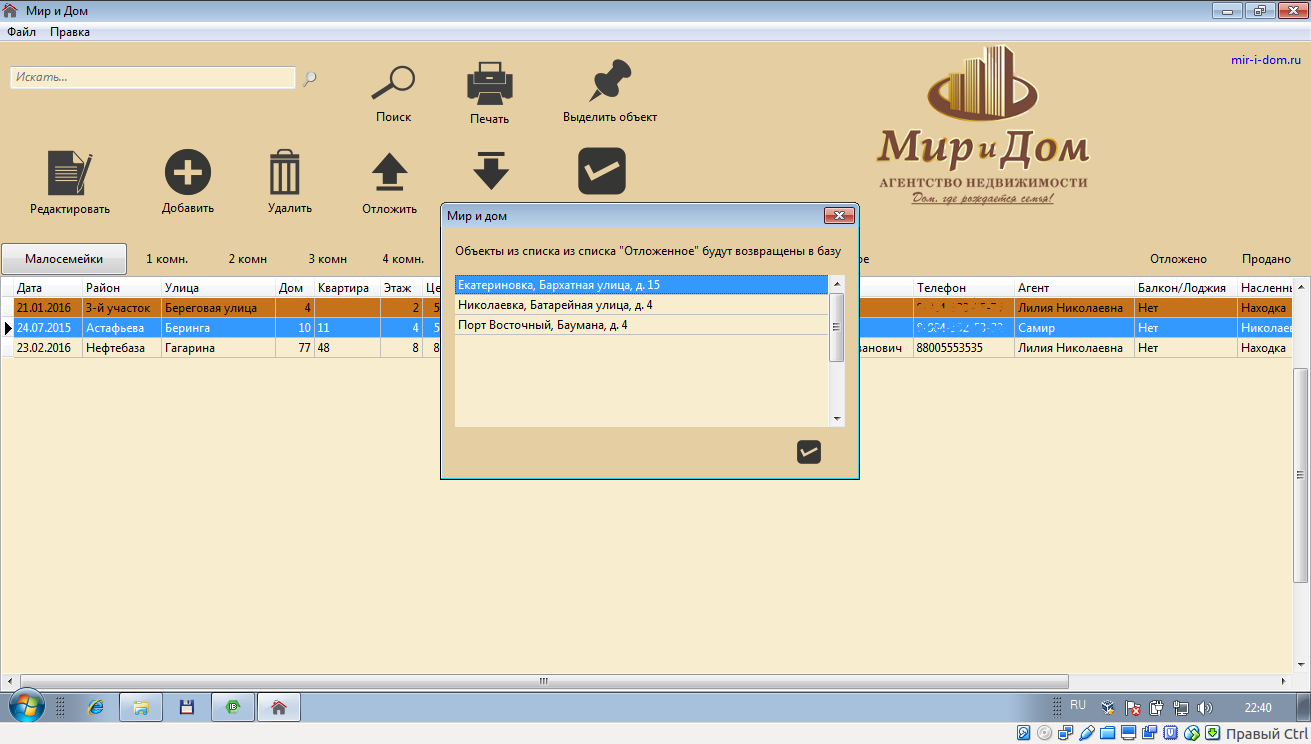Select Порт Восточный, Баумана, д. 4
This screenshot has width=1311, height=744.
click(642, 325)
